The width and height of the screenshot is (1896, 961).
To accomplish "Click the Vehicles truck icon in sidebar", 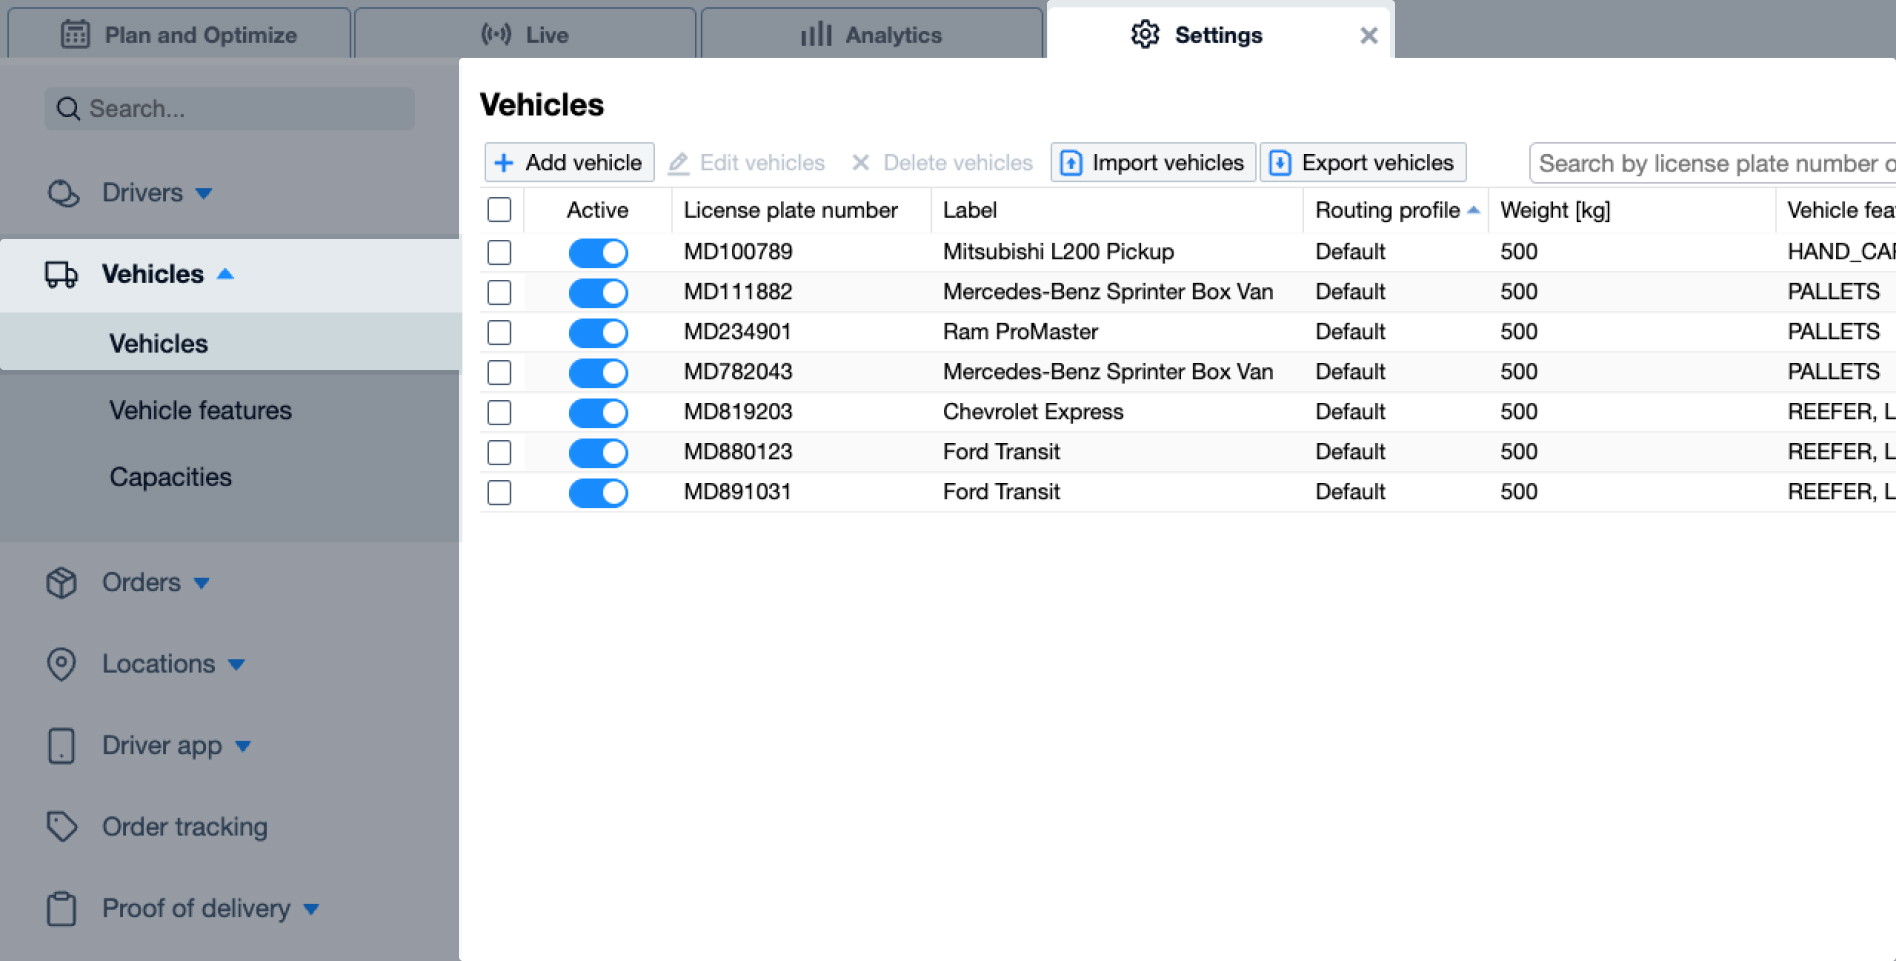I will [x=62, y=274].
